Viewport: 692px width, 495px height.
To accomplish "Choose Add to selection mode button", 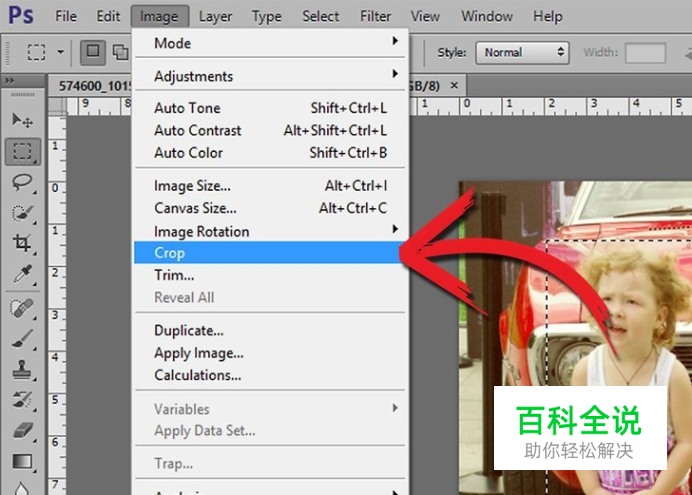I will pyautogui.click(x=120, y=52).
